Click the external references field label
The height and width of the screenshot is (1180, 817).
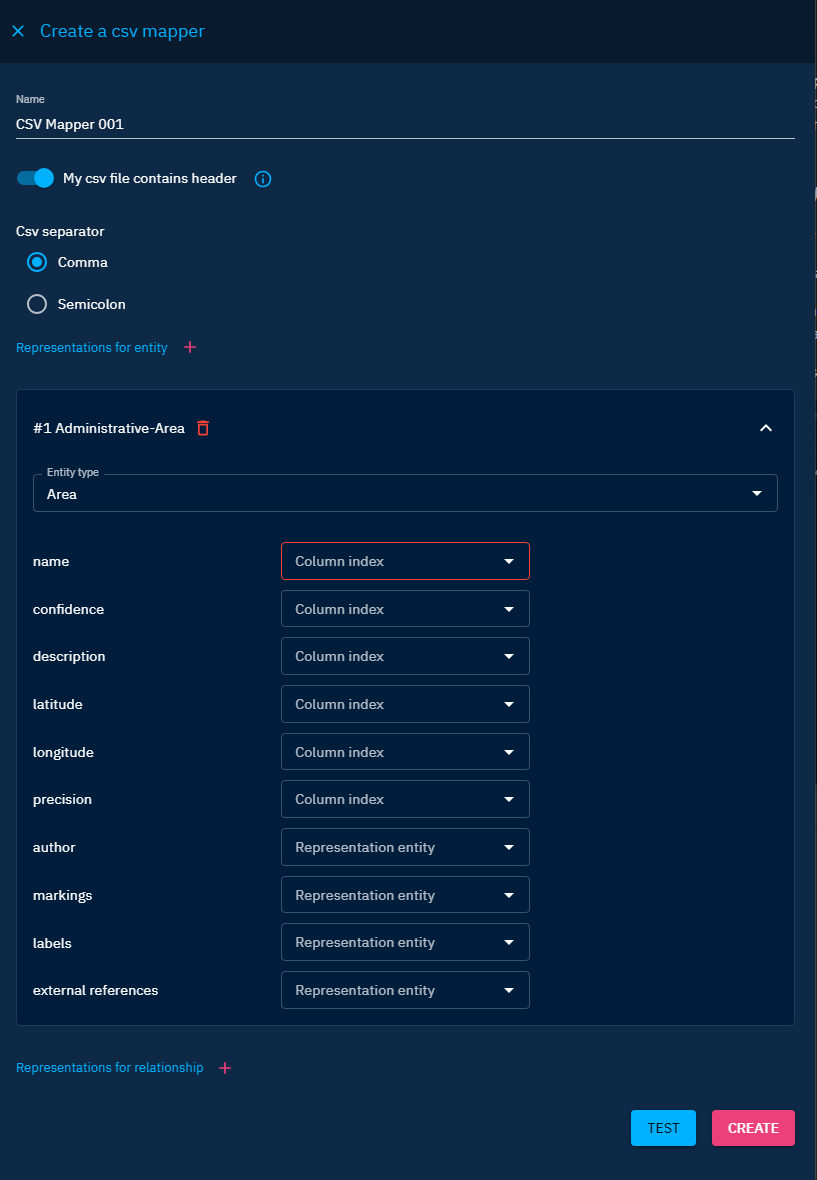coord(96,990)
